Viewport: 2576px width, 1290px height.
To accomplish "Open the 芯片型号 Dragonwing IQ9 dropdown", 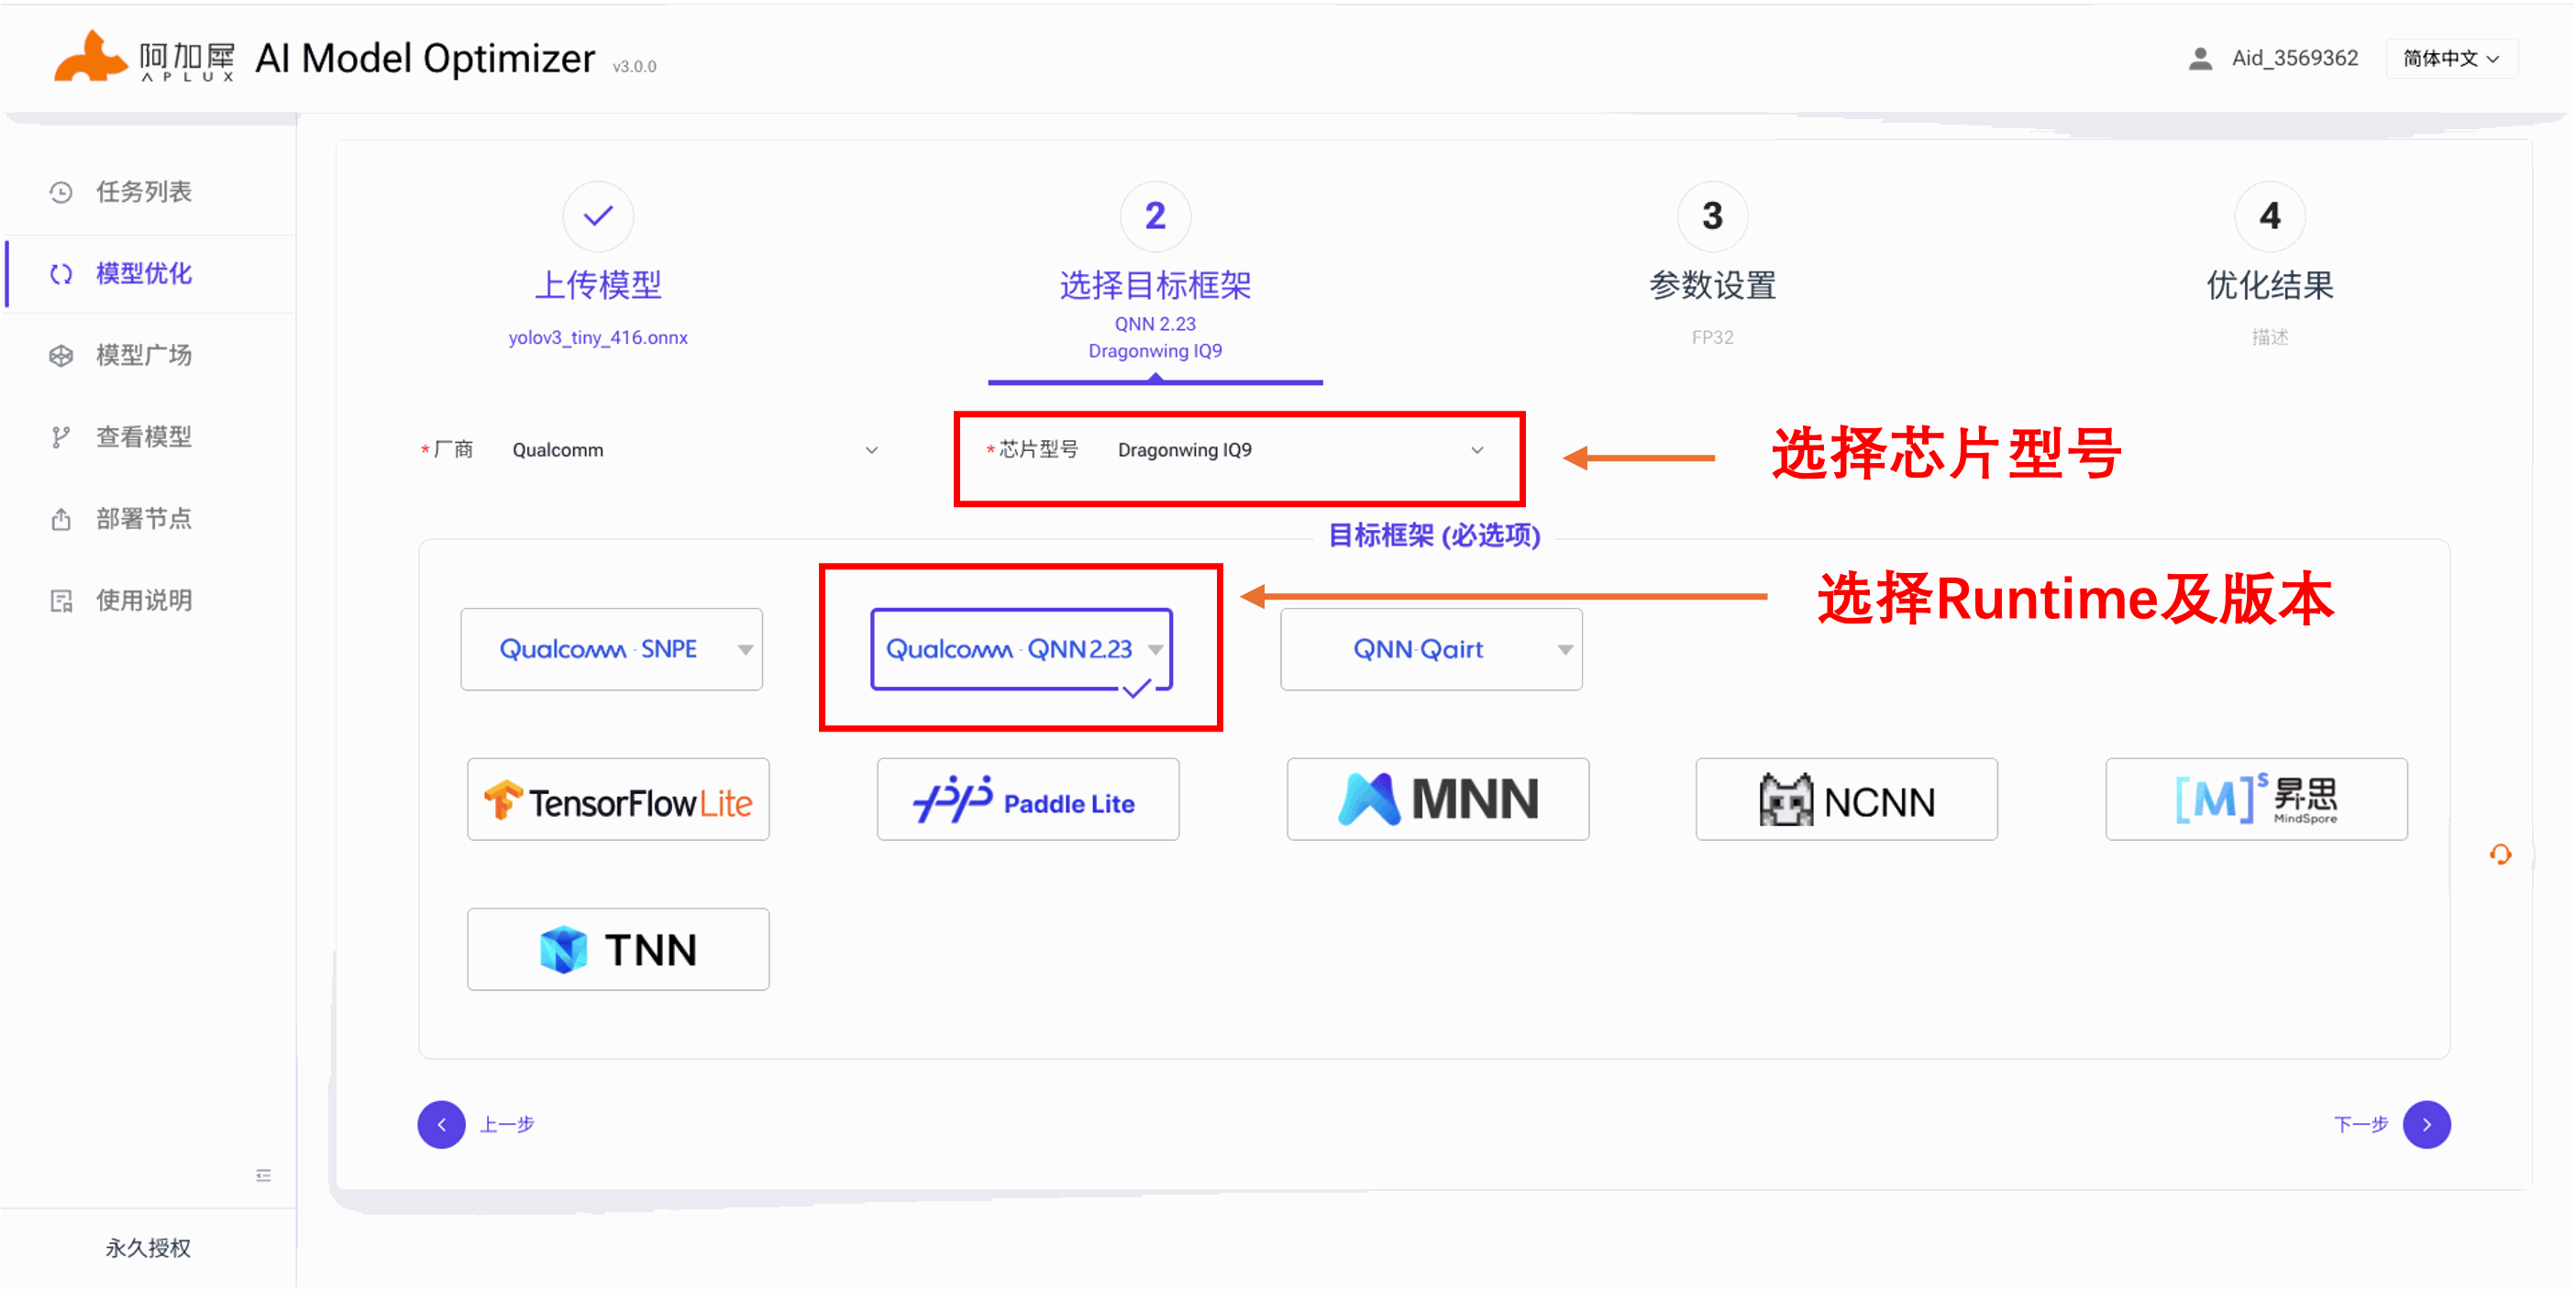I will (1299, 450).
